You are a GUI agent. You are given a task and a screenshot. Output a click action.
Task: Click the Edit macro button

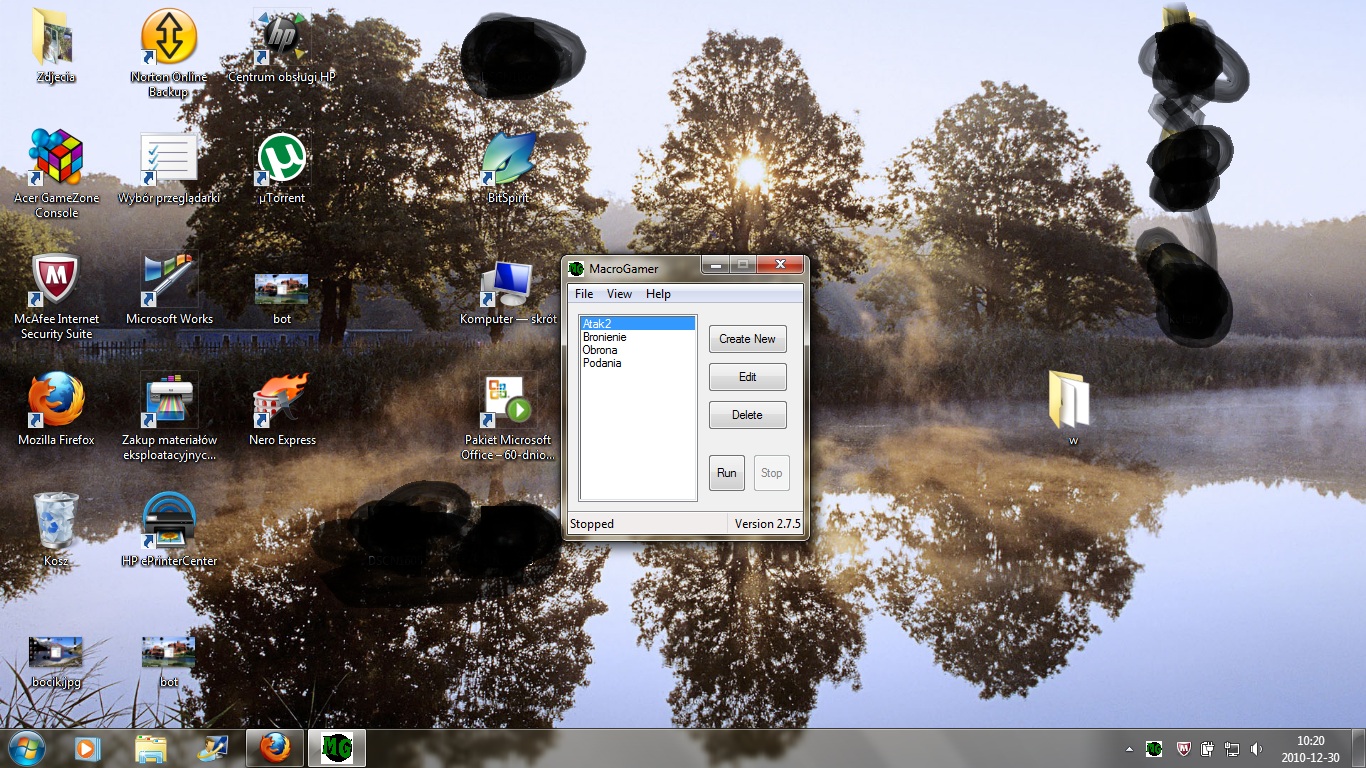click(x=748, y=377)
